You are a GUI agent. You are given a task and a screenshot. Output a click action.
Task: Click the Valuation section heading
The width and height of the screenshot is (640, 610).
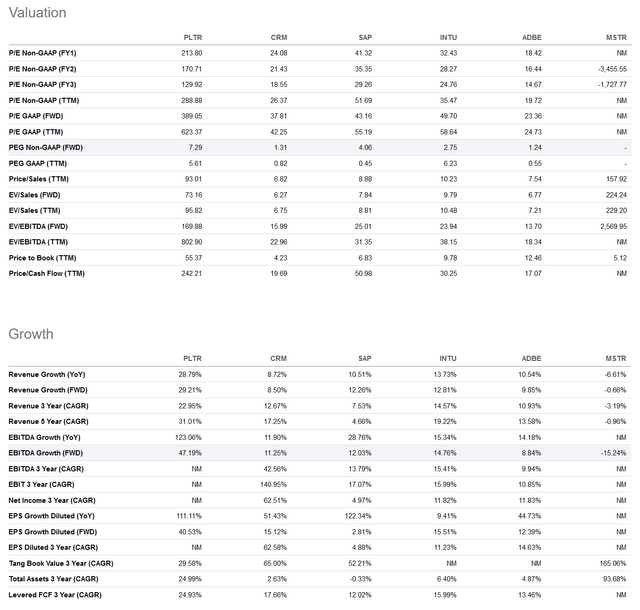coord(38,13)
